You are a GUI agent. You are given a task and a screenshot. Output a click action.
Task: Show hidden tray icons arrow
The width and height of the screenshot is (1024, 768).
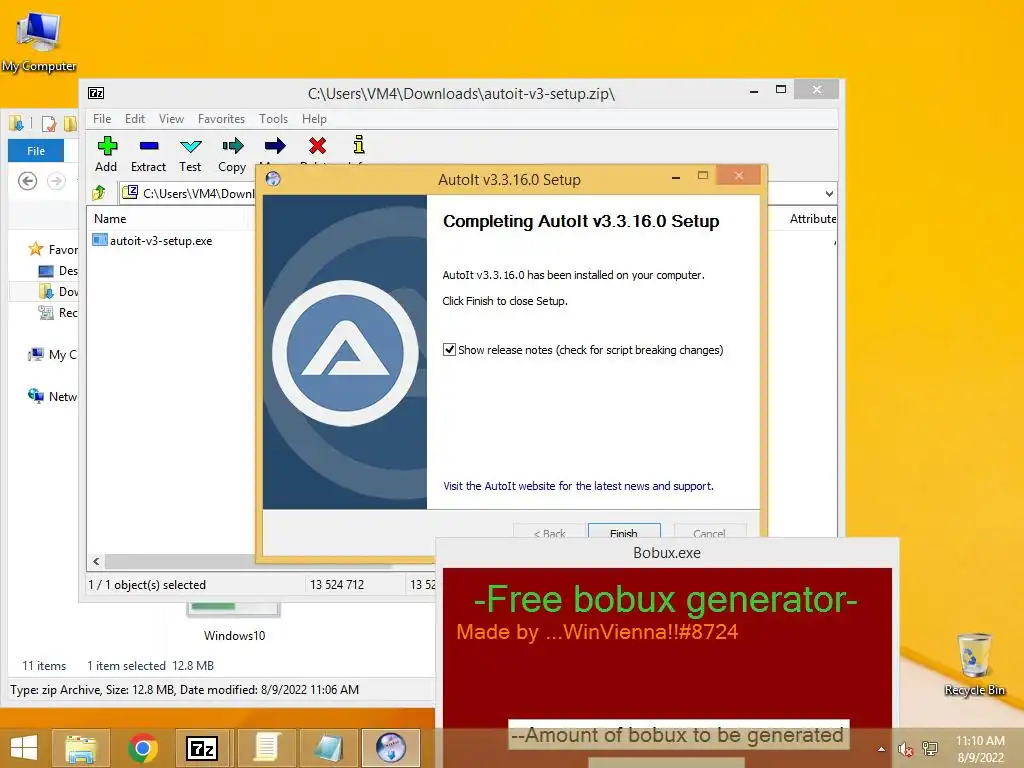pyautogui.click(x=881, y=749)
